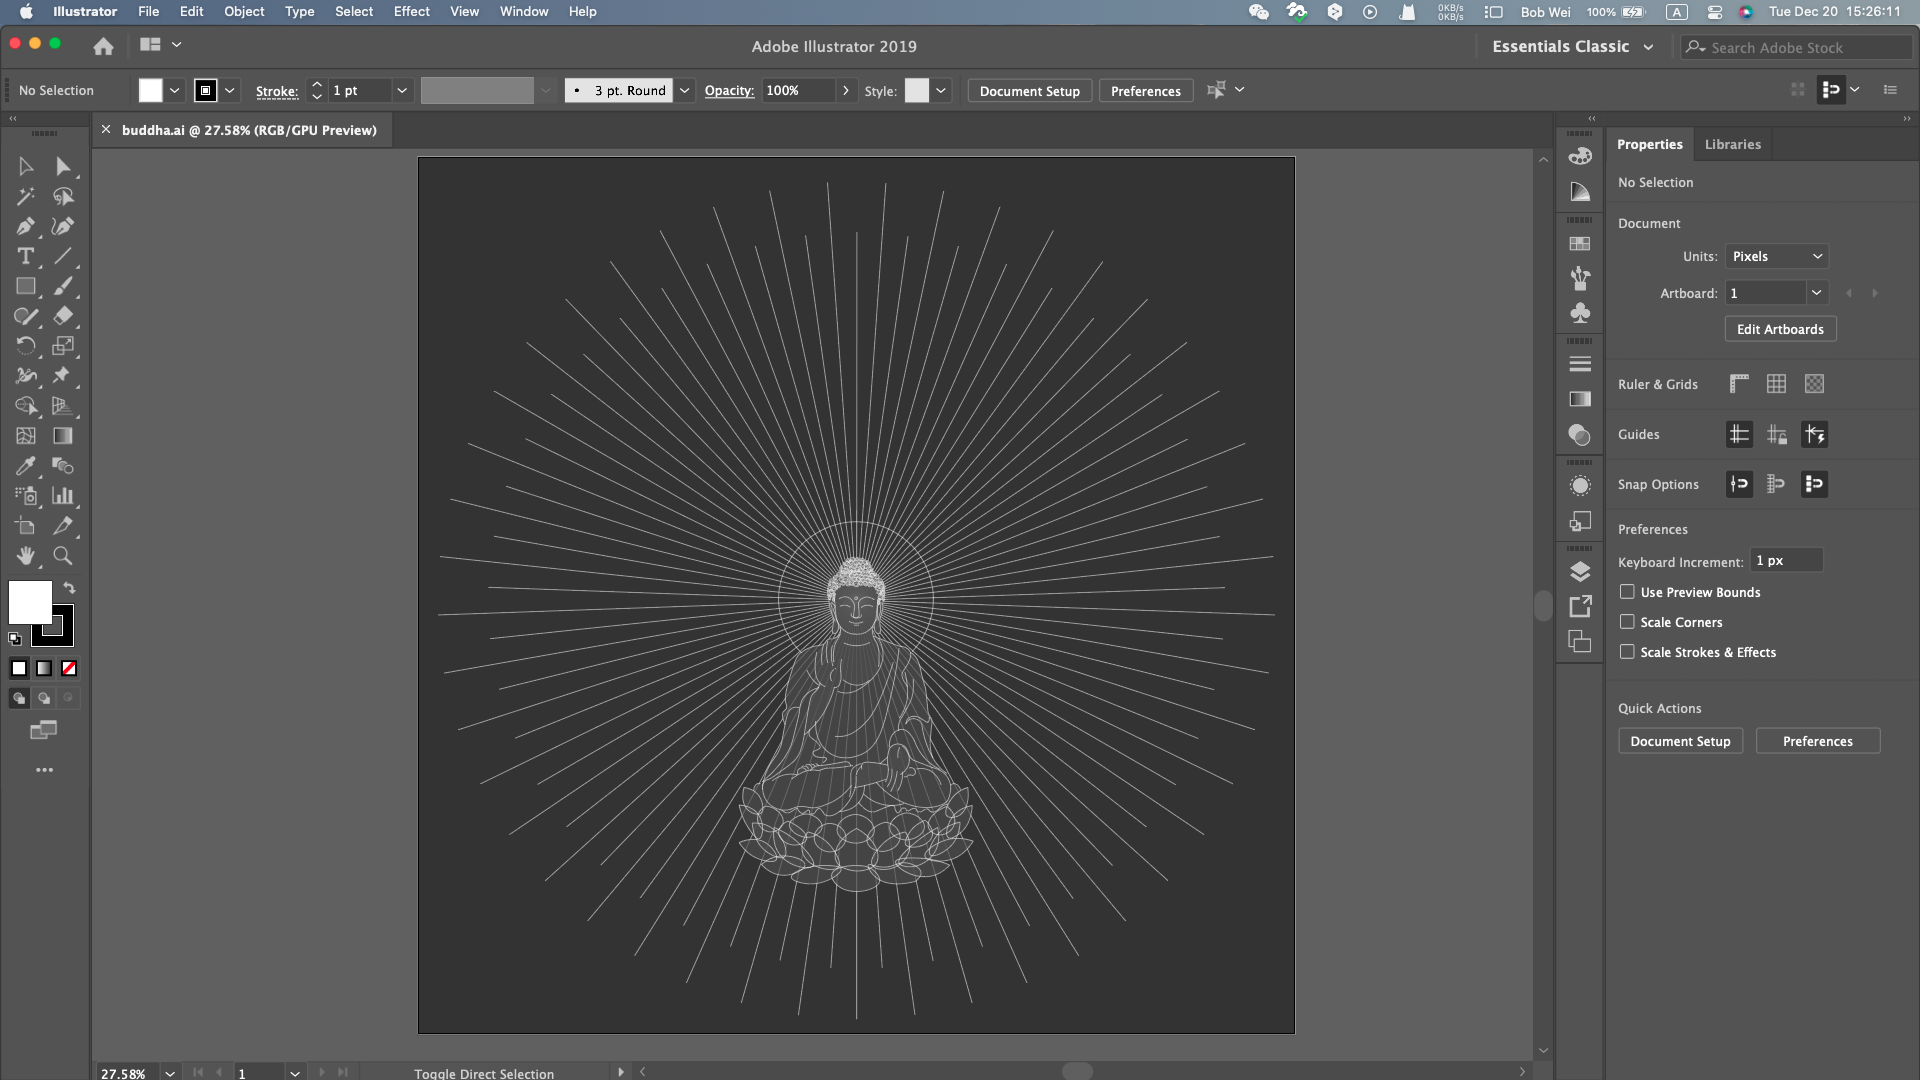Open the stroke weight dropdown
Image resolution: width=1920 pixels, height=1080 pixels.
[402, 90]
